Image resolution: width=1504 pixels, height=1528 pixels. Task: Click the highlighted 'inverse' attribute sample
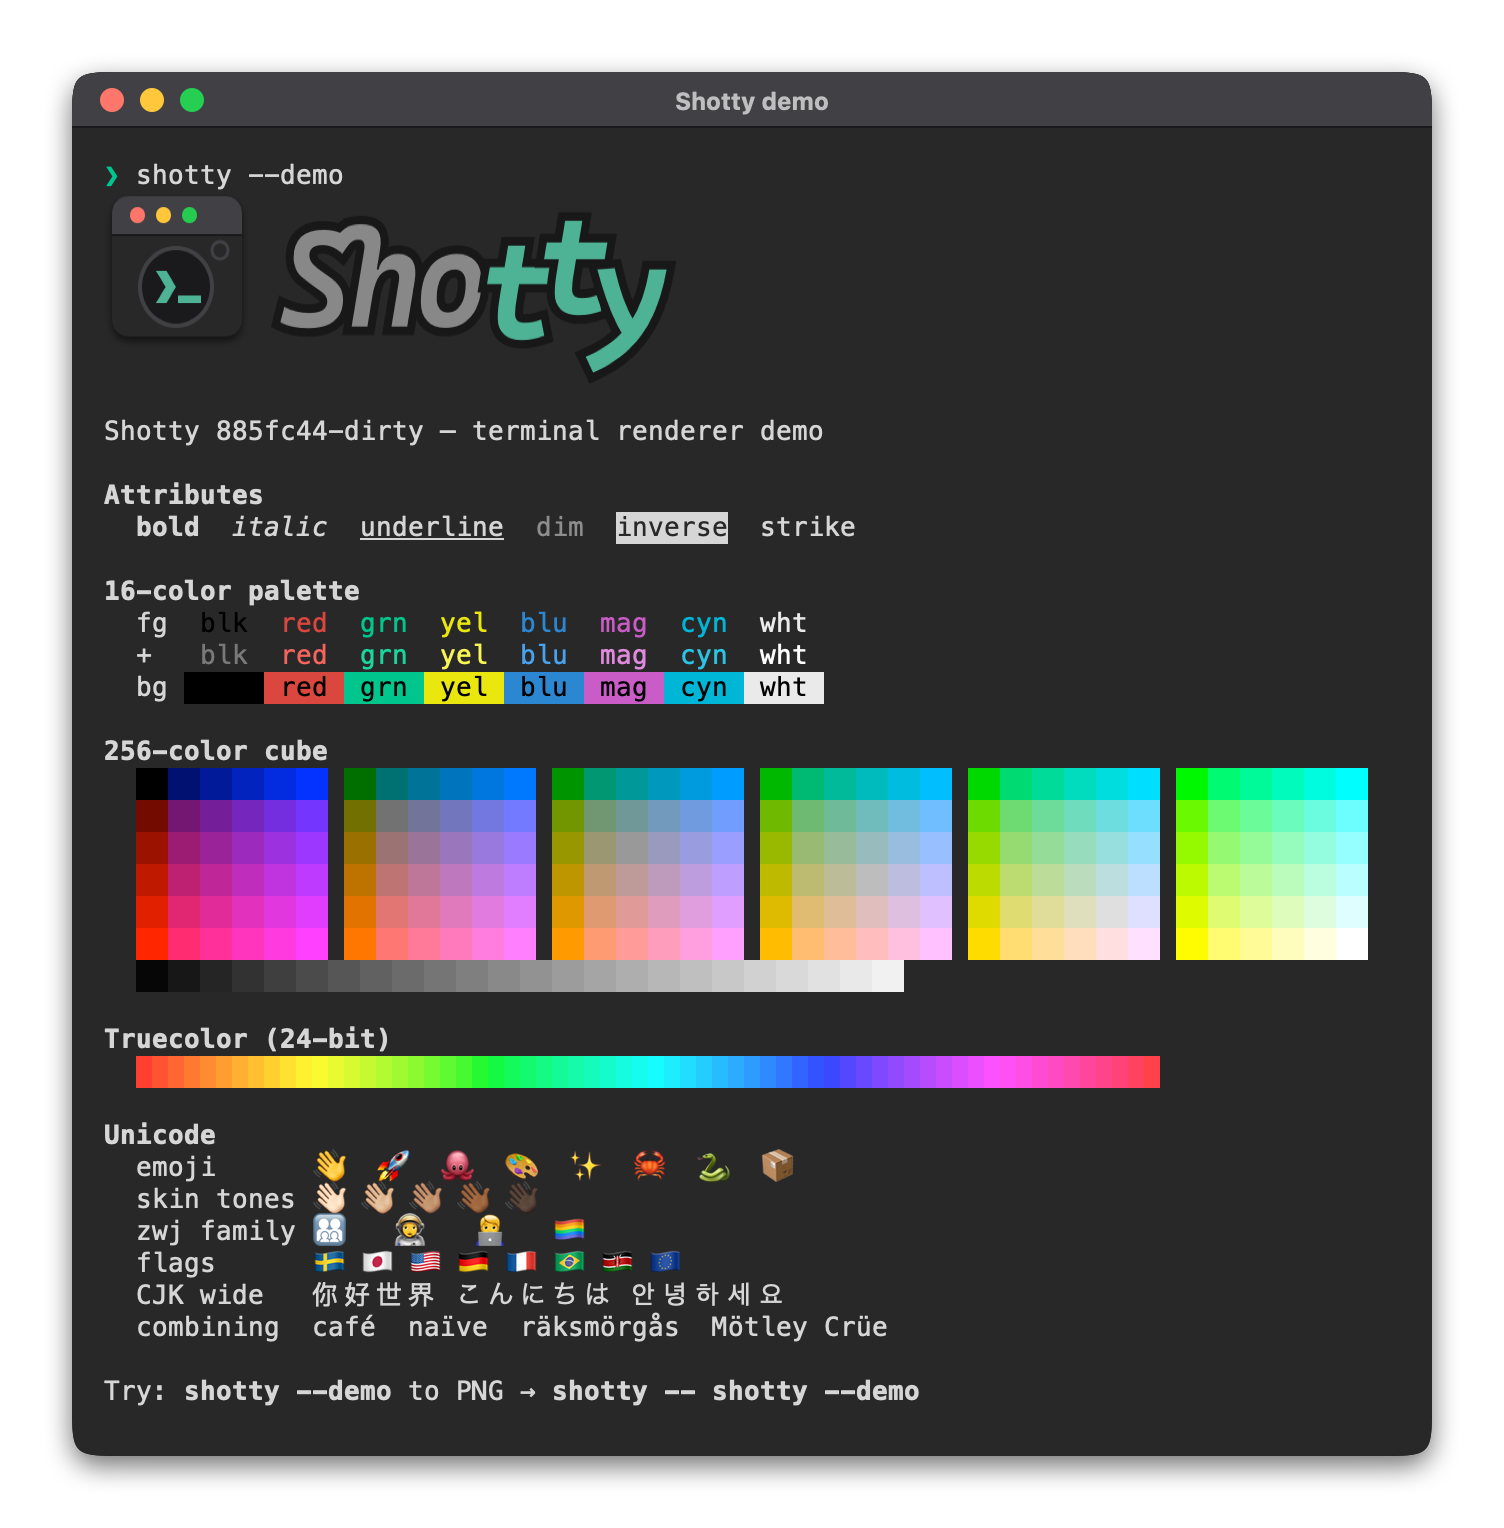[672, 527]
